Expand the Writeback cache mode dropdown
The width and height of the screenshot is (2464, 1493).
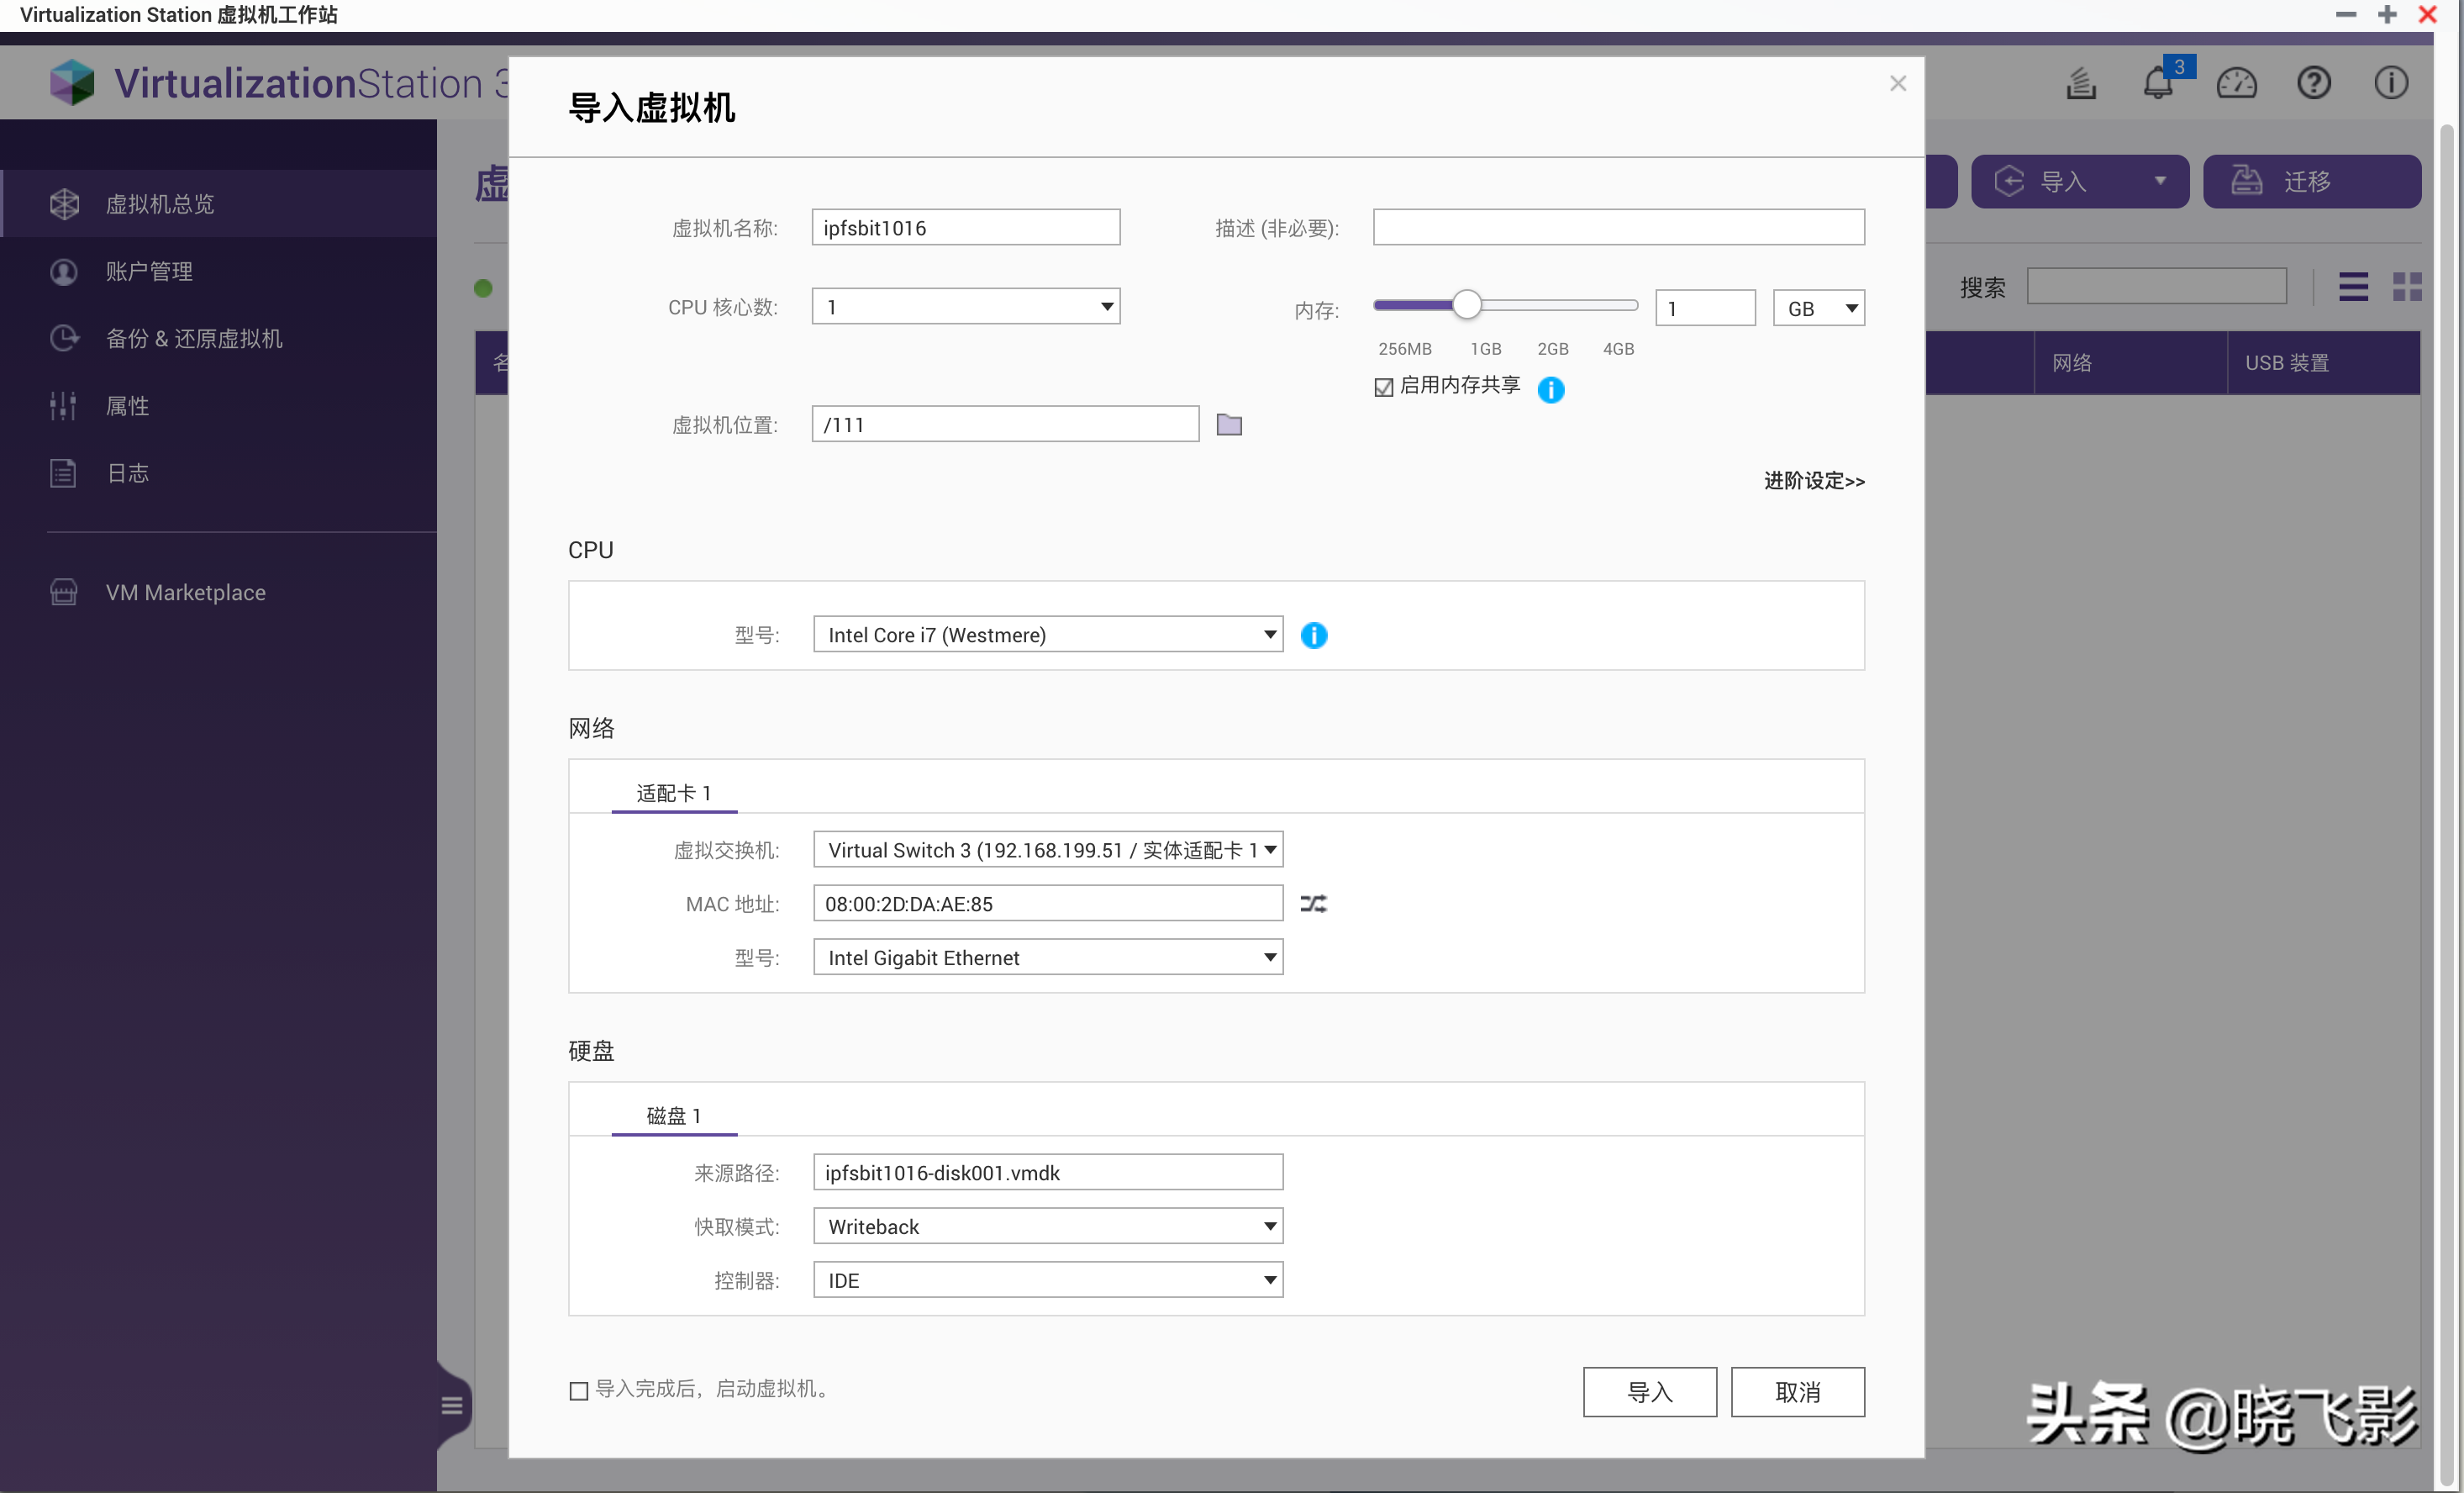1047,1226
